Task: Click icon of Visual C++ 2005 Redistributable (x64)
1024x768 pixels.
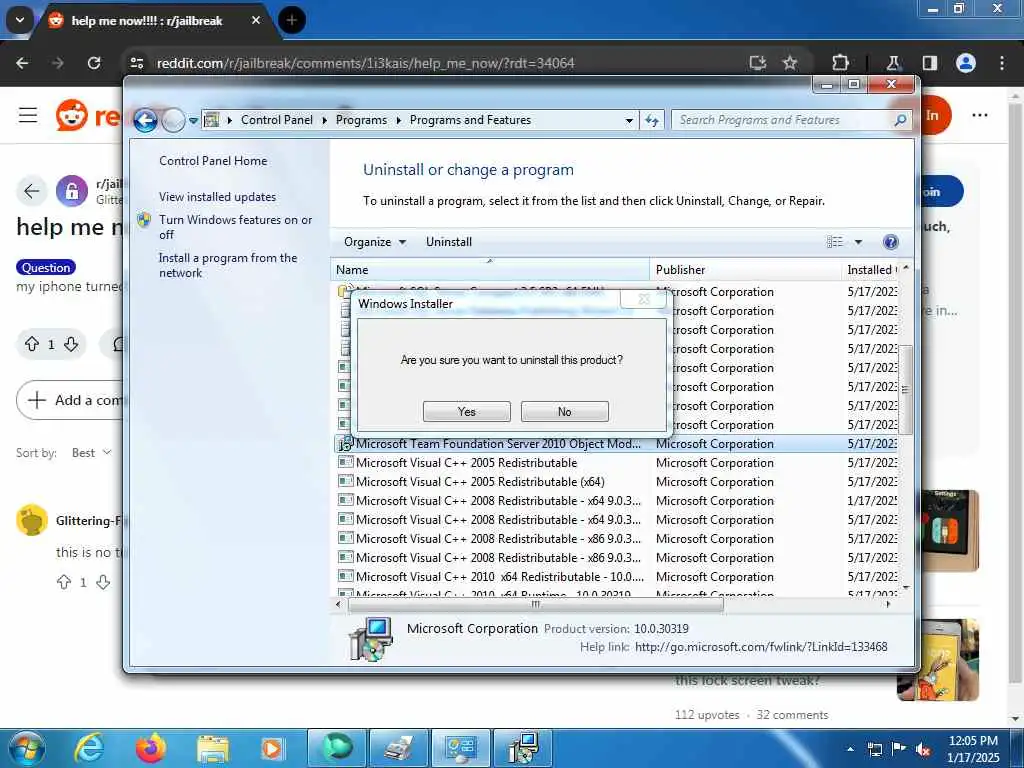Action: tap(345, 481)
